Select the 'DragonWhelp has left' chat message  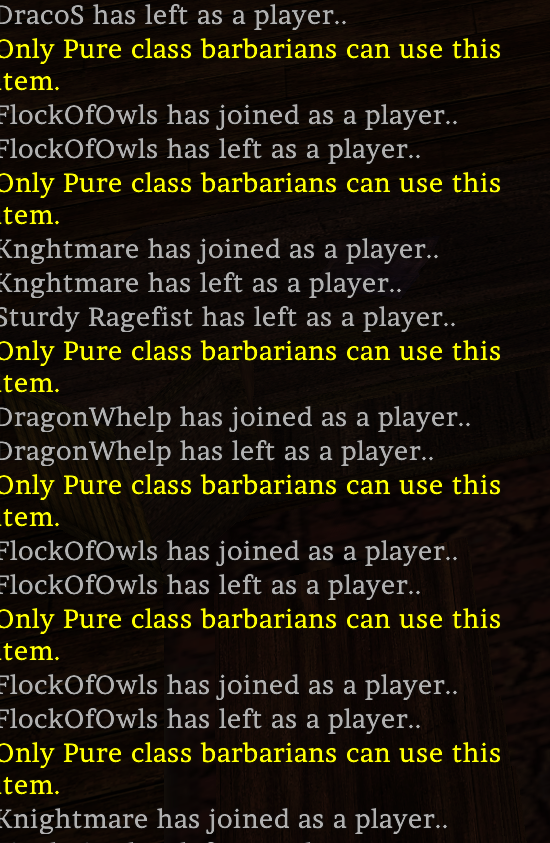point(217,451)
